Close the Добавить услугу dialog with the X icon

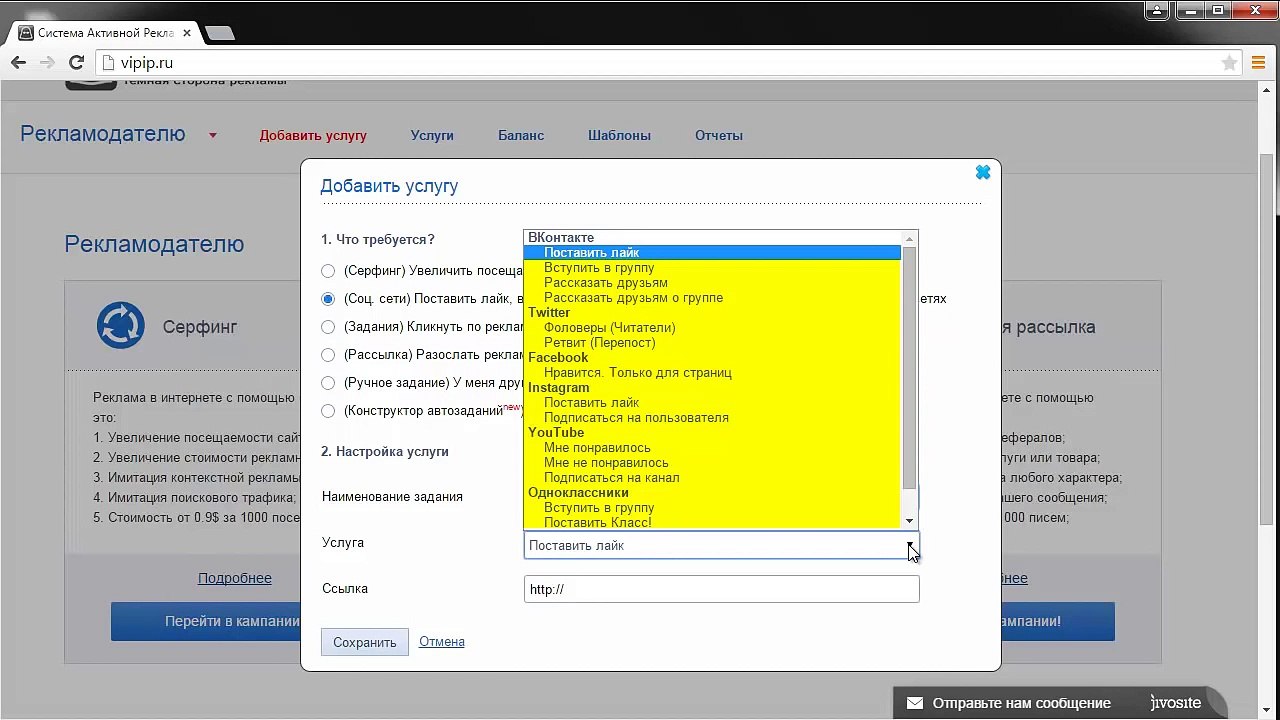click(x=983, y=172)
